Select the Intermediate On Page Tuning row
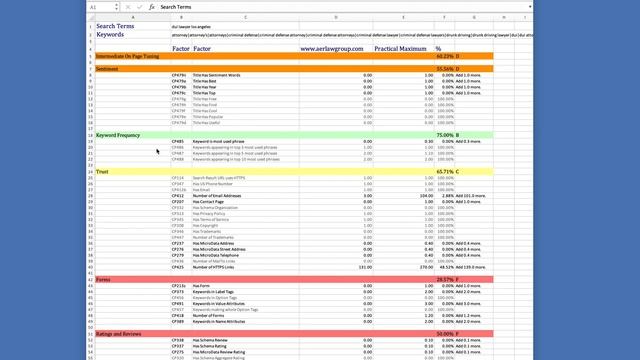640x360 pixels. pos(294,56)
